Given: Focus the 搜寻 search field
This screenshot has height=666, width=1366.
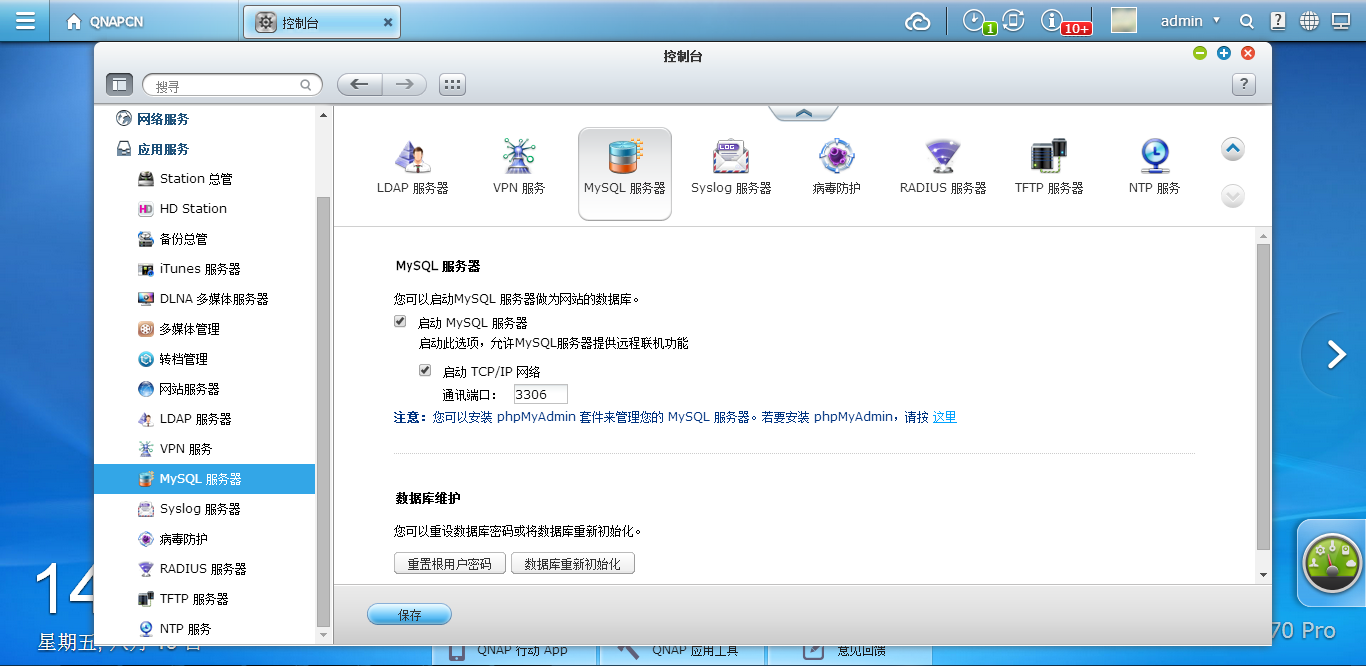Looking at the screenshot, I should click(x=232, y=86).
